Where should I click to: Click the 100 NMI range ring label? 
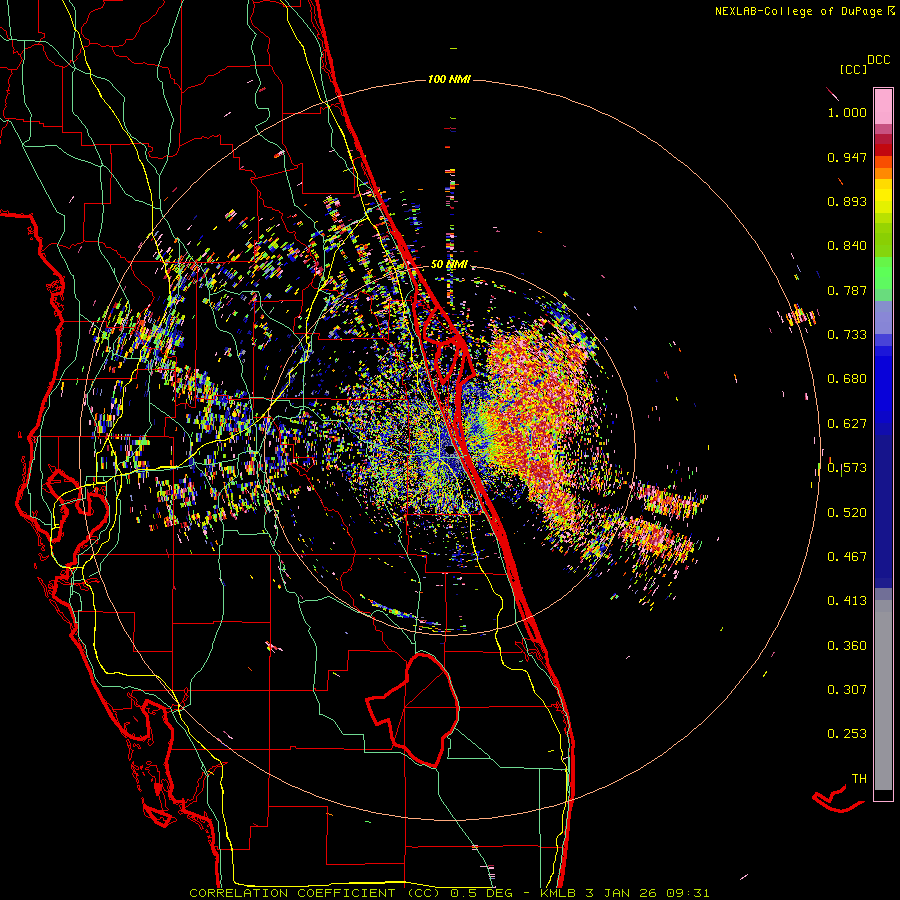[449, 79]
